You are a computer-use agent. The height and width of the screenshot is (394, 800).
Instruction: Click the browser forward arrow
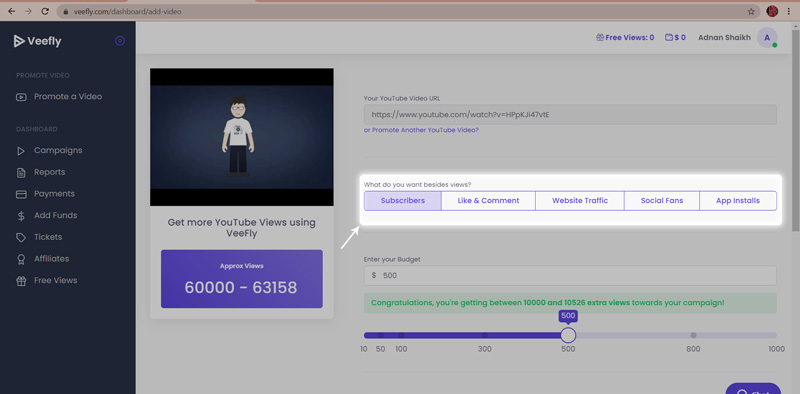[28, 11]
